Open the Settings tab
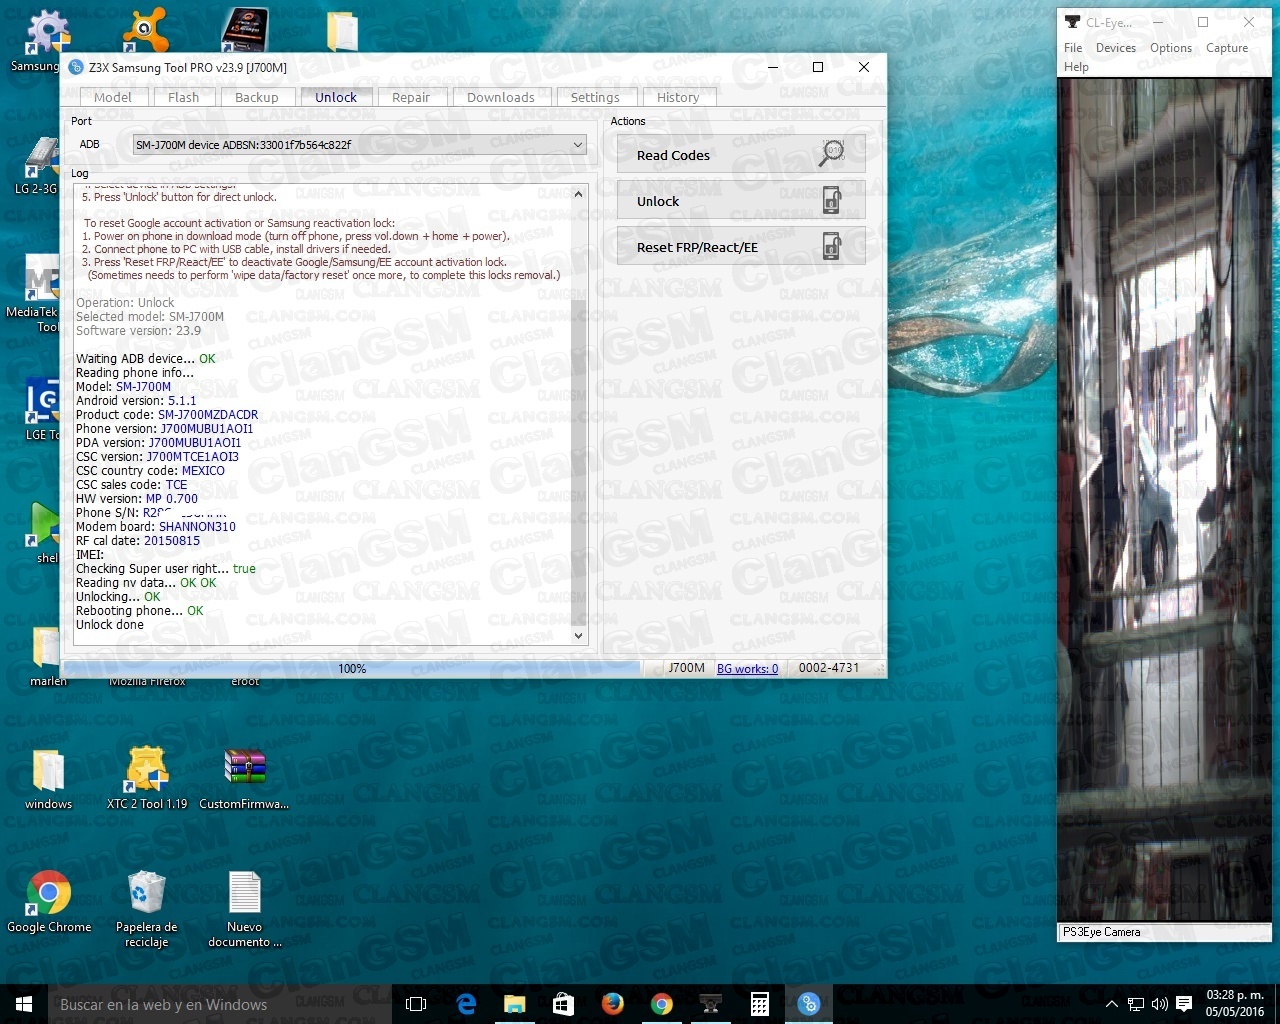Screen dimensions: 1280x1024 click(595, 97)
